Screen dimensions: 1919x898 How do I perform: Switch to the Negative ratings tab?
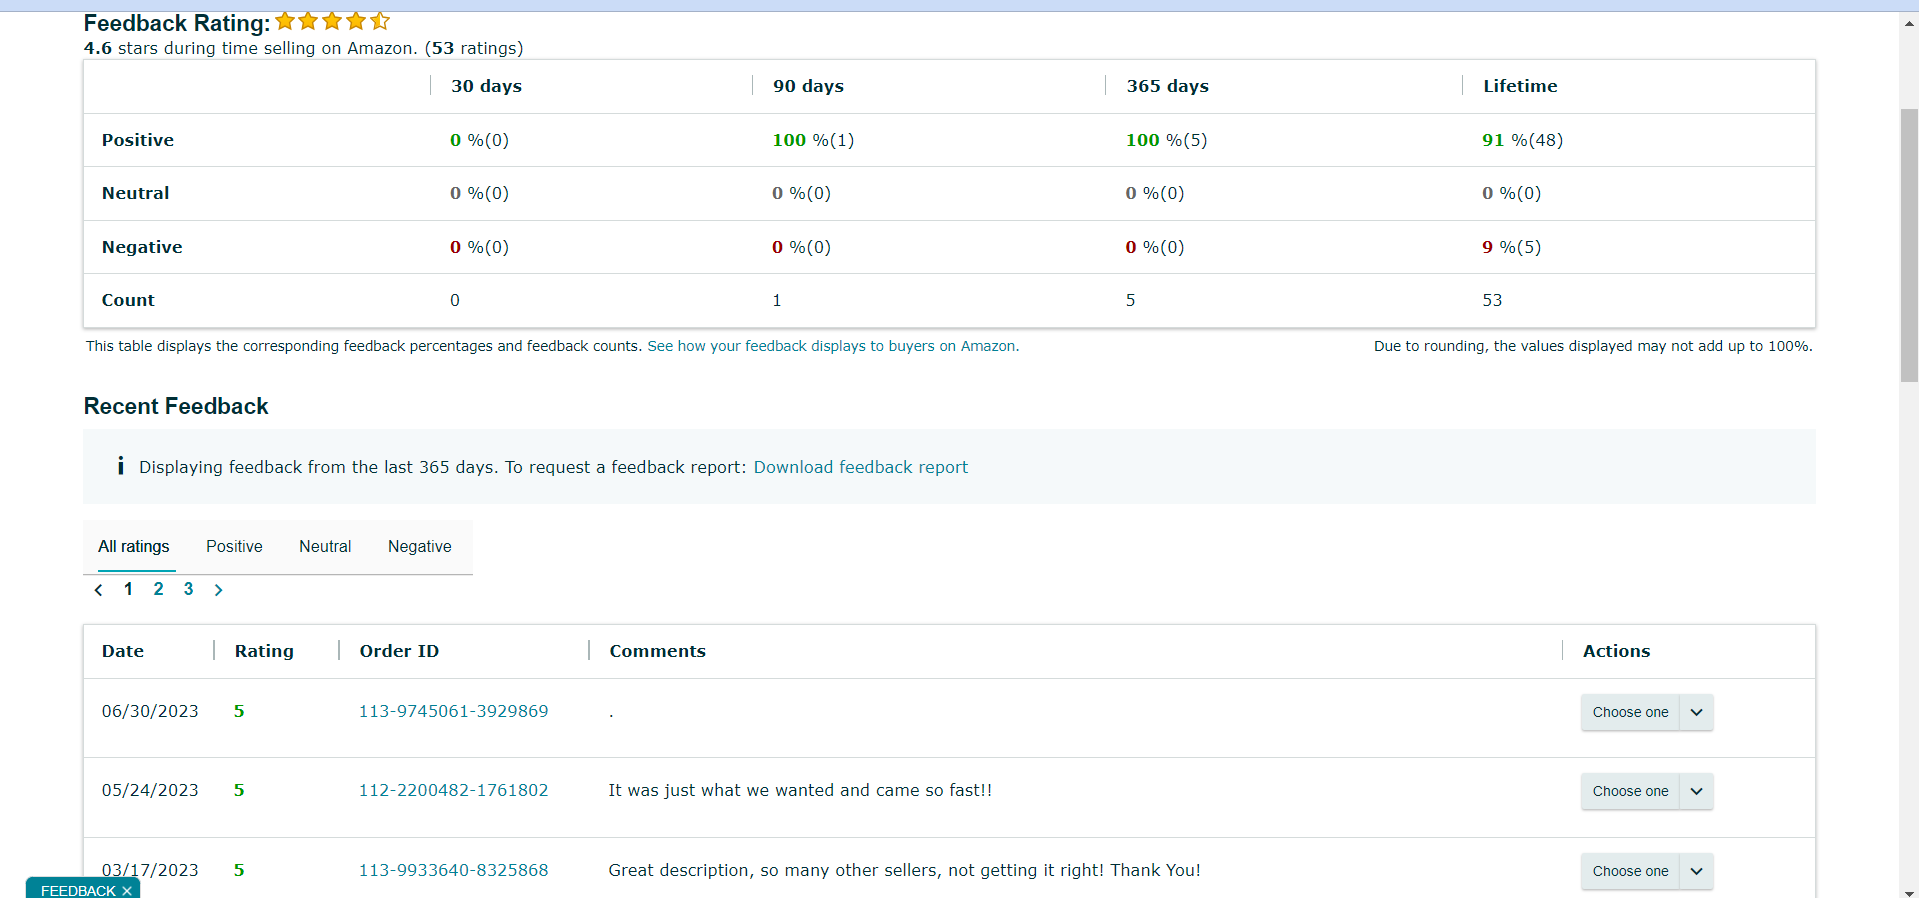[420, 546]
